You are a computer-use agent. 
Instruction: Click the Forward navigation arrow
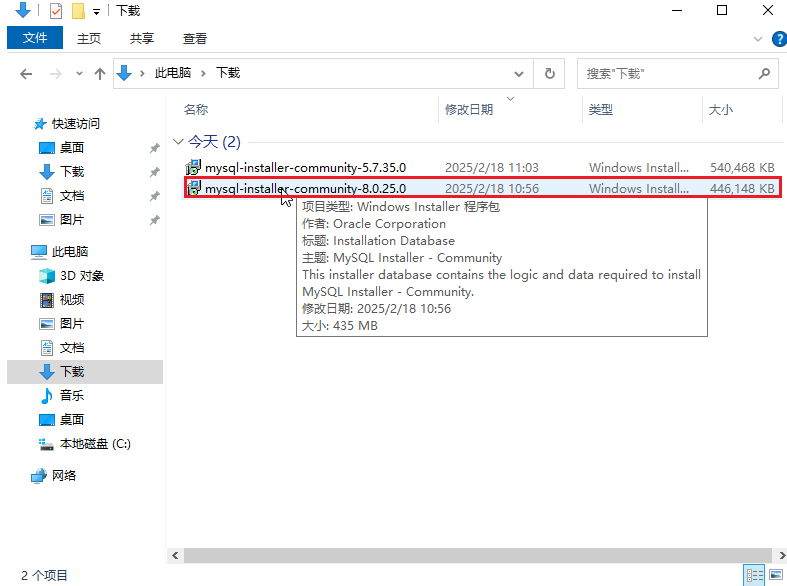click(55, 74)
